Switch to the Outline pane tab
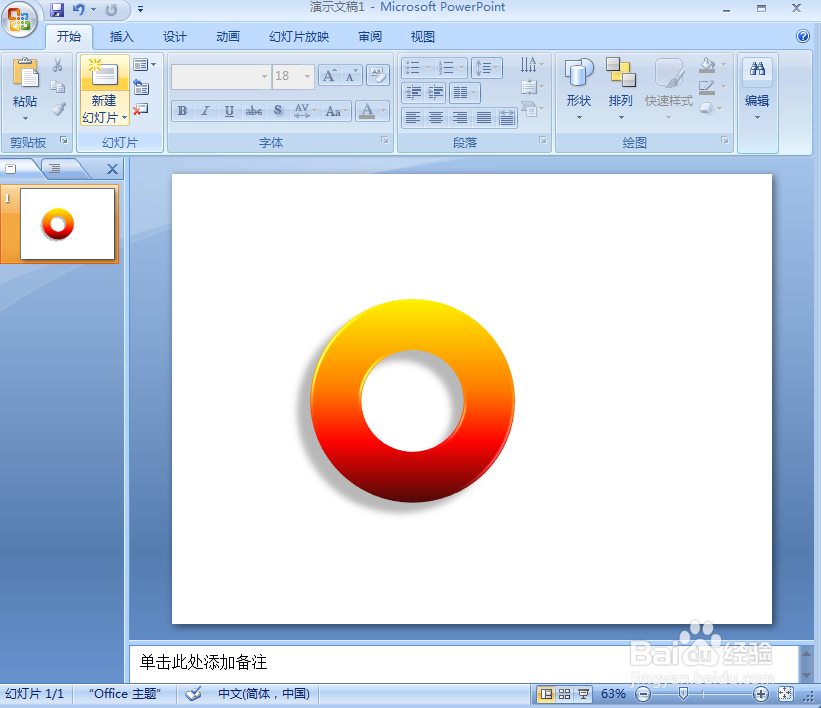The height and width of the screenshot is (708, 821). 55,168
